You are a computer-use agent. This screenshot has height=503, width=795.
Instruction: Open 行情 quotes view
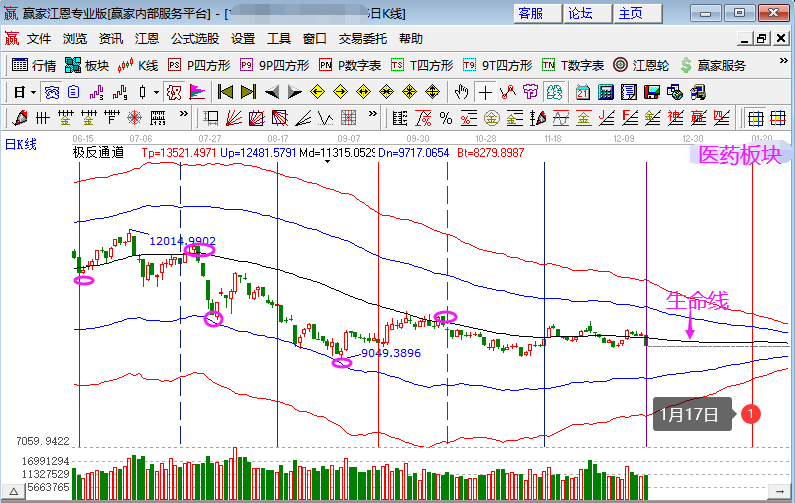[33, 65]
